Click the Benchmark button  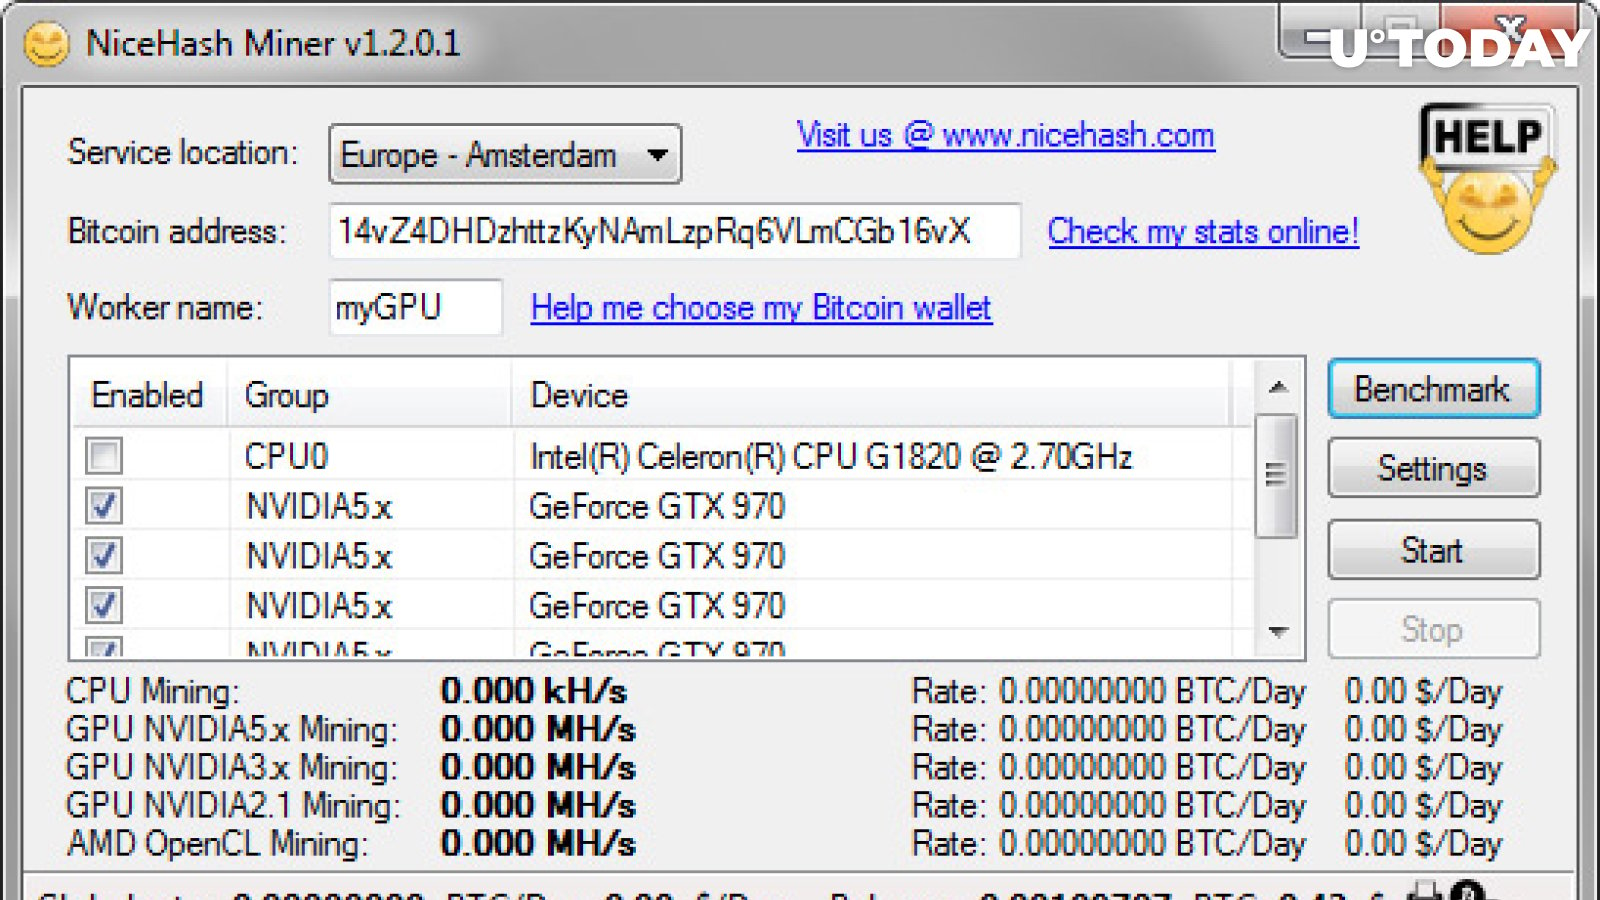(x=1434, y=389)
